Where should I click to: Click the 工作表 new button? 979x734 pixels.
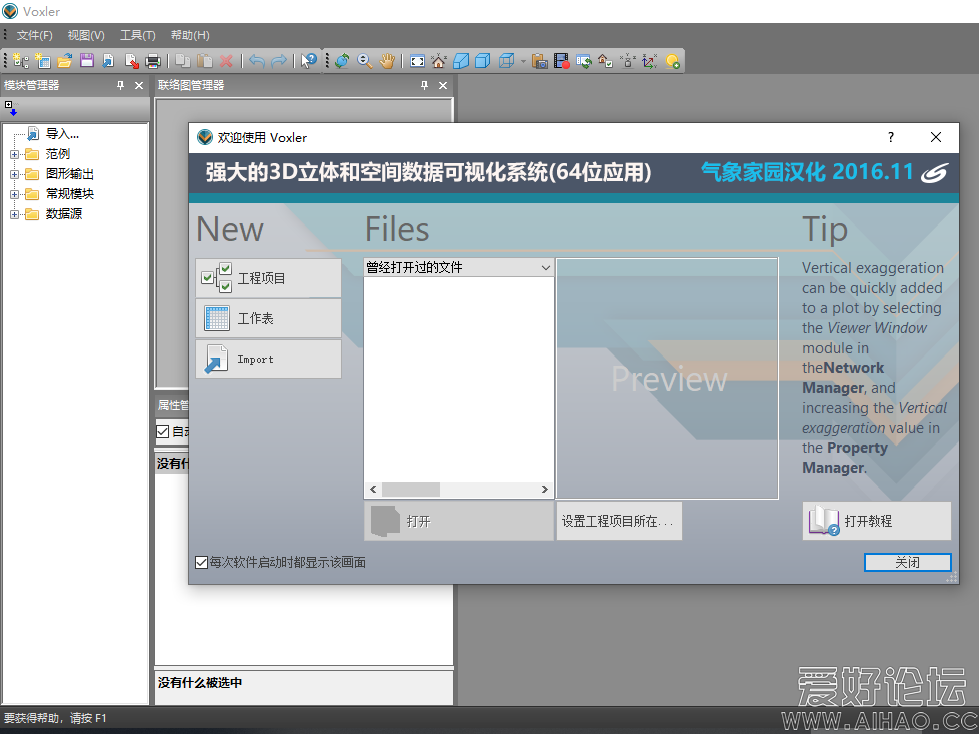click(268, 318)
